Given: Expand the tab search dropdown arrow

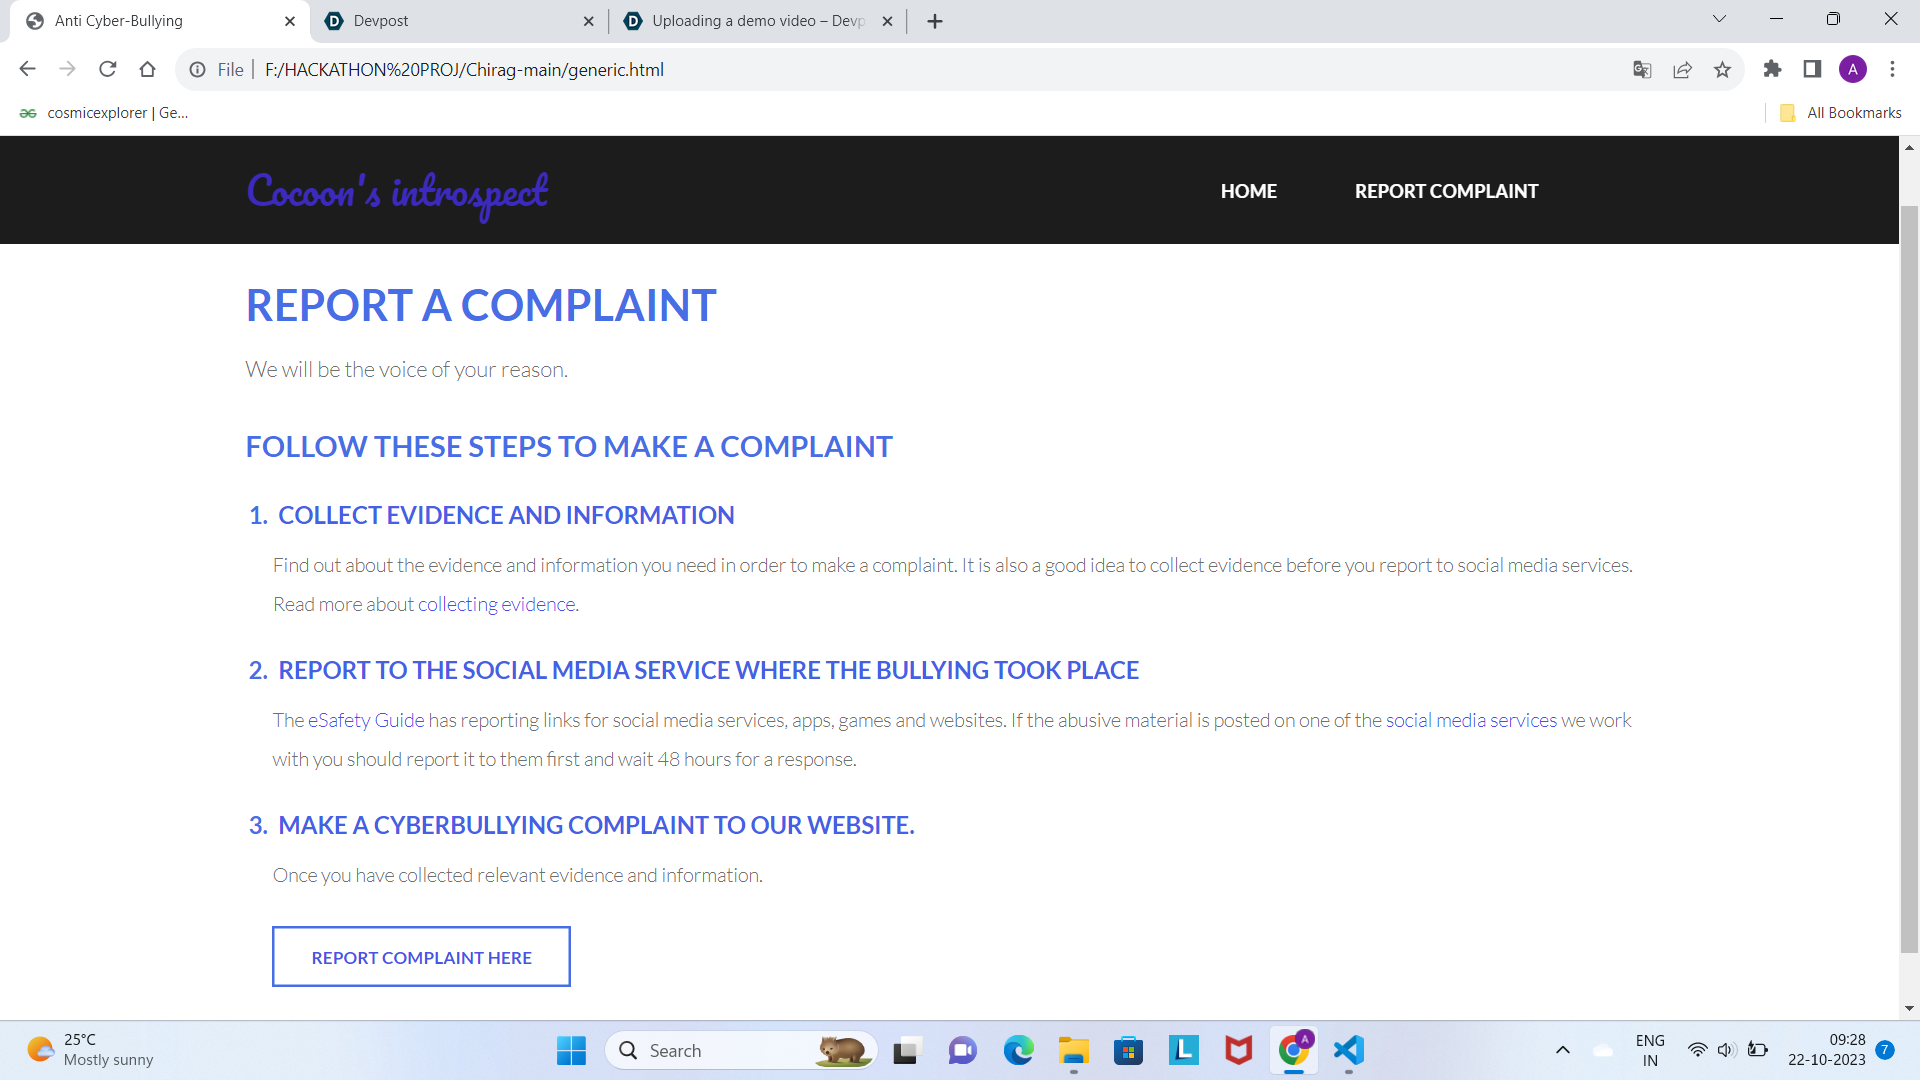Looking at the screenshot, I should [1719, 19].
